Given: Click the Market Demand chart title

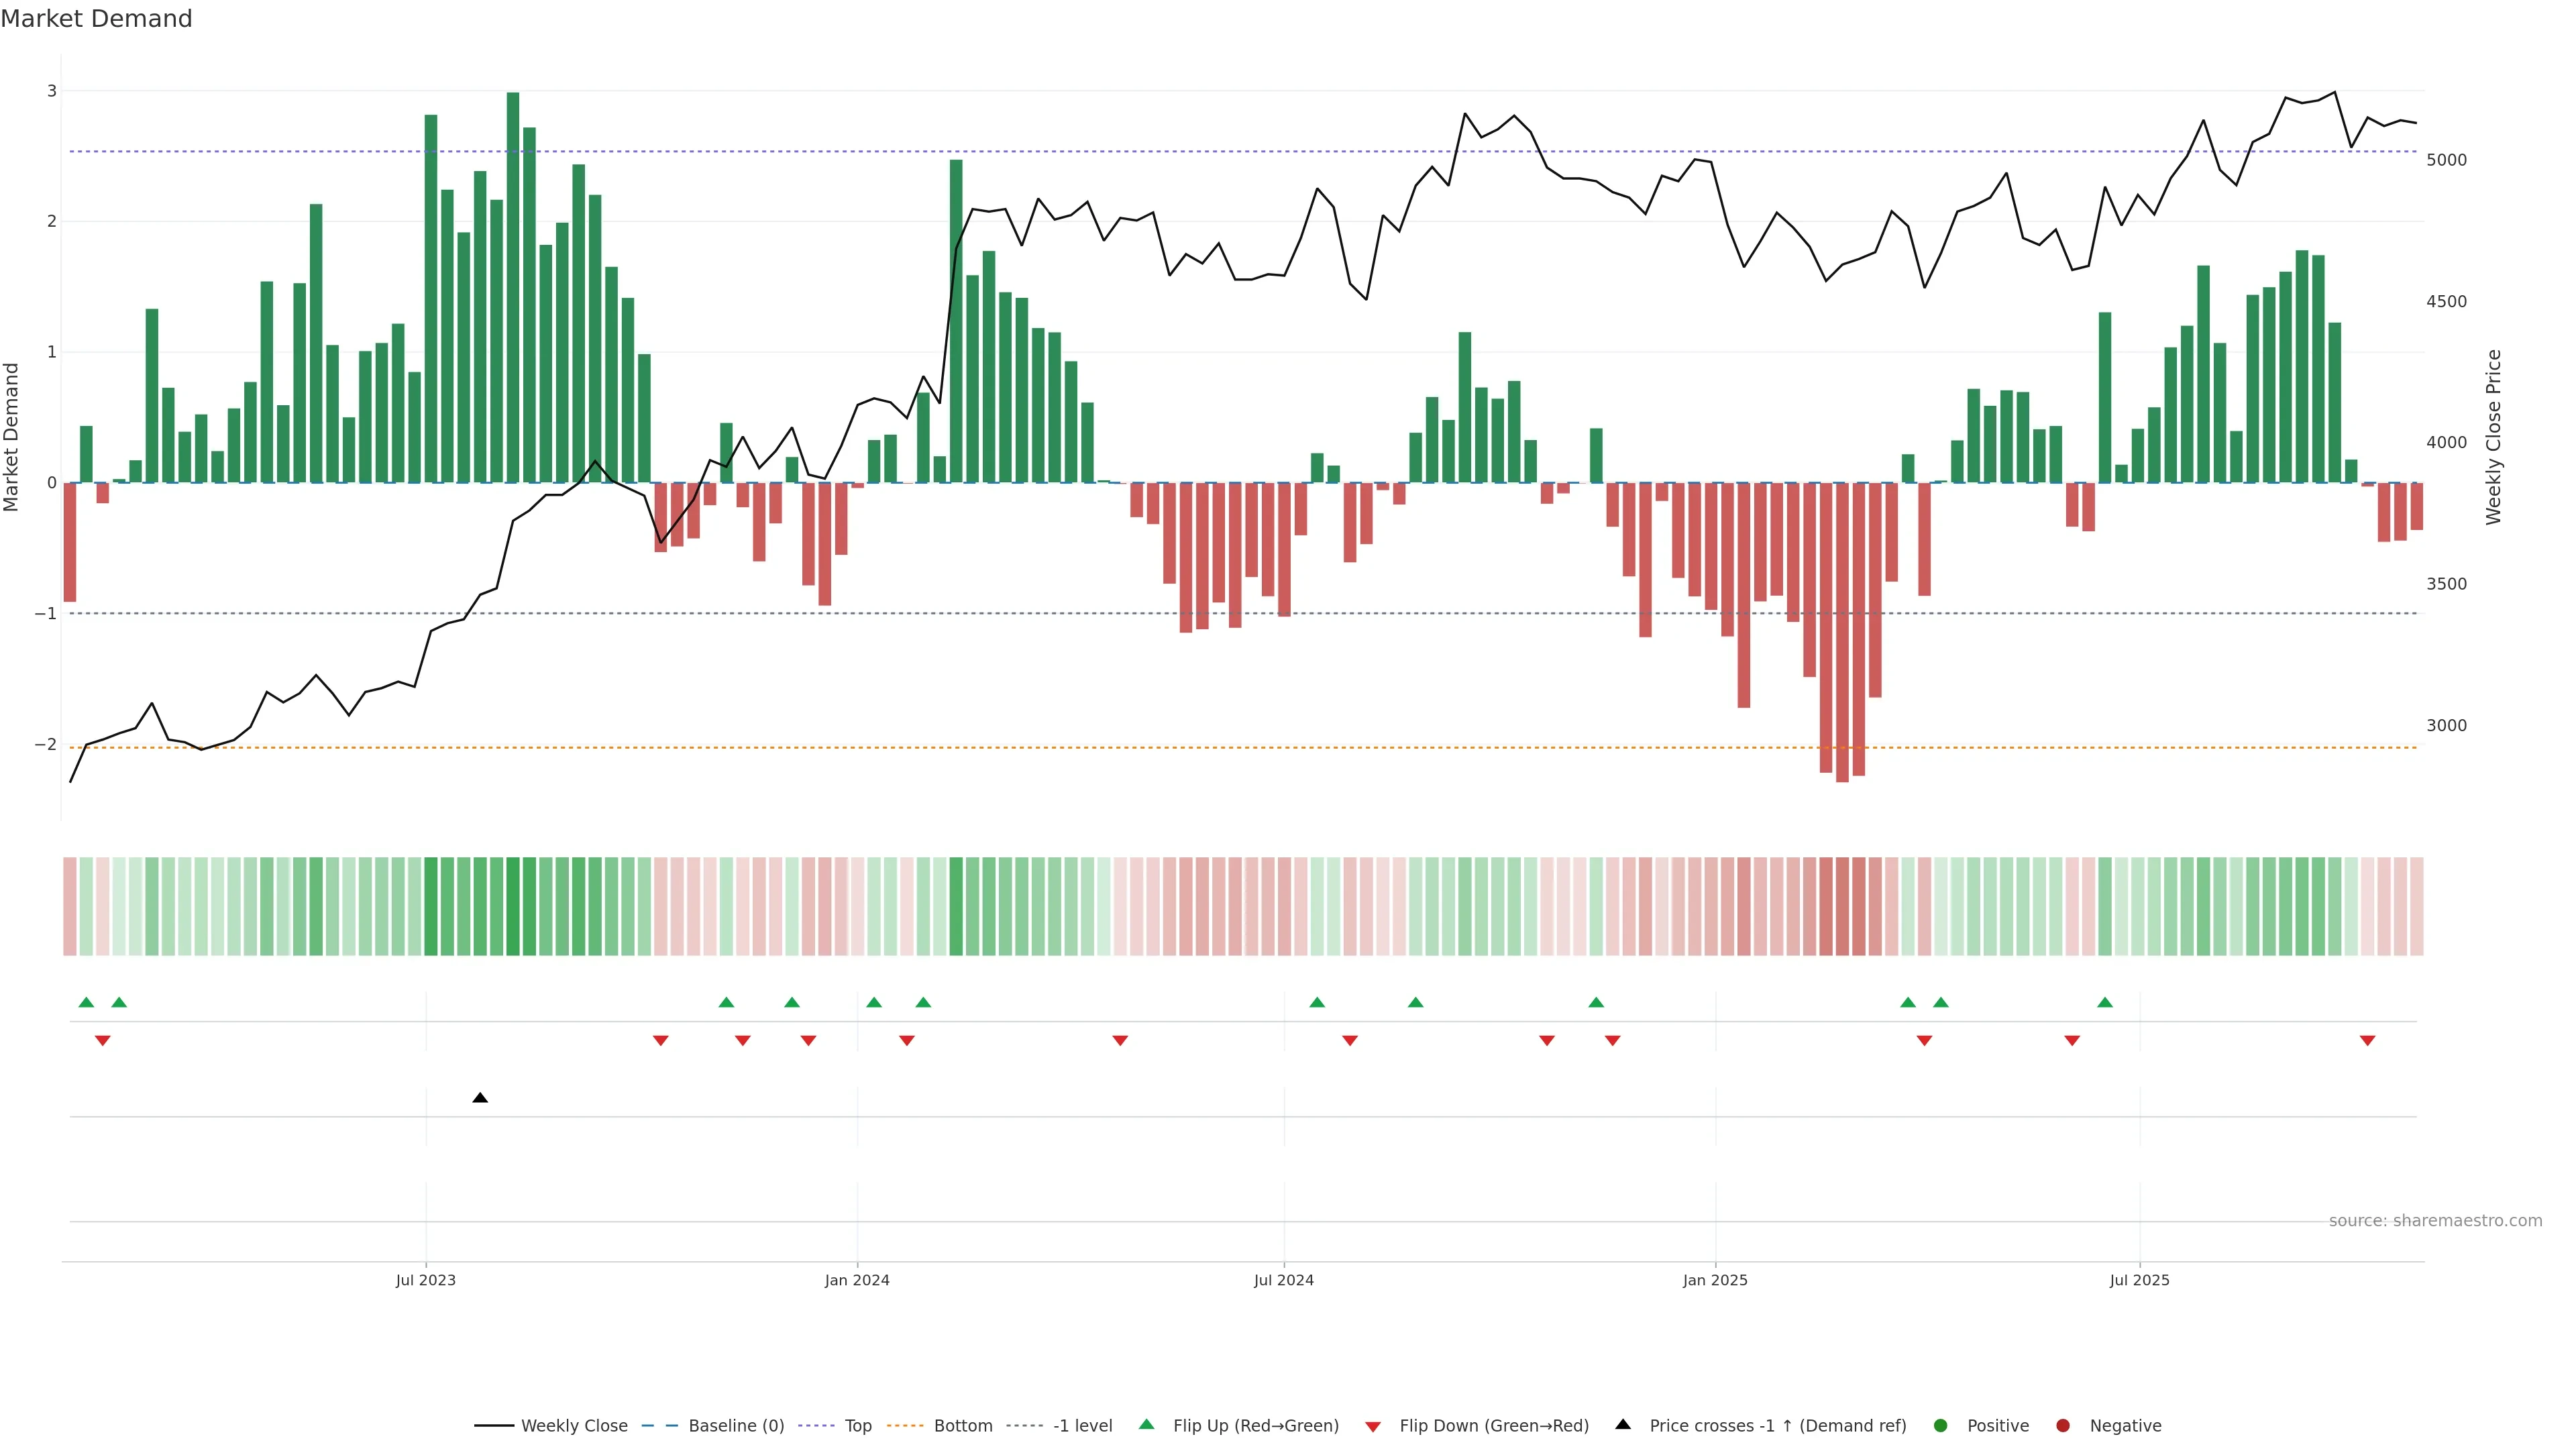Looking at the screenshot, I should pos(96,19).
